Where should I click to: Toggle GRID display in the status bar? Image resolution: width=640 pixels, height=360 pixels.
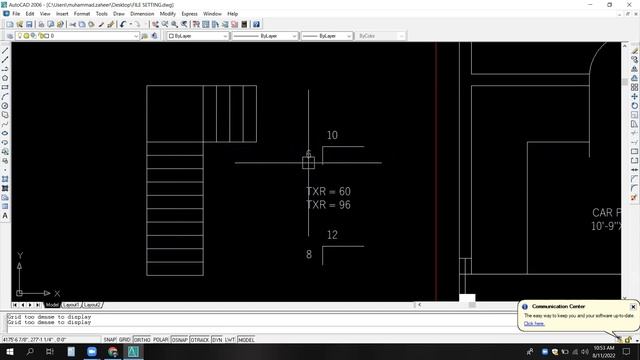[124, 340]
